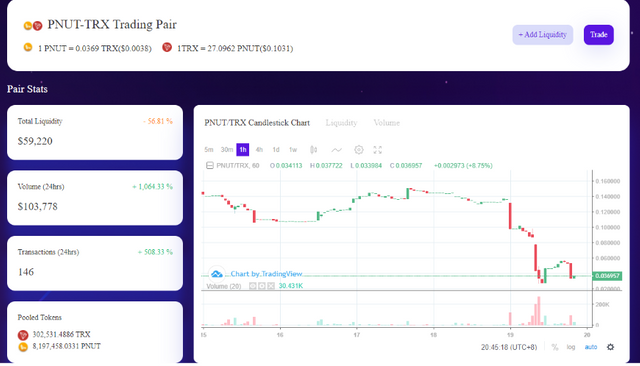Click the TradingView cloud logo
The image size is (640, 366).
click(x=217, y=274)
